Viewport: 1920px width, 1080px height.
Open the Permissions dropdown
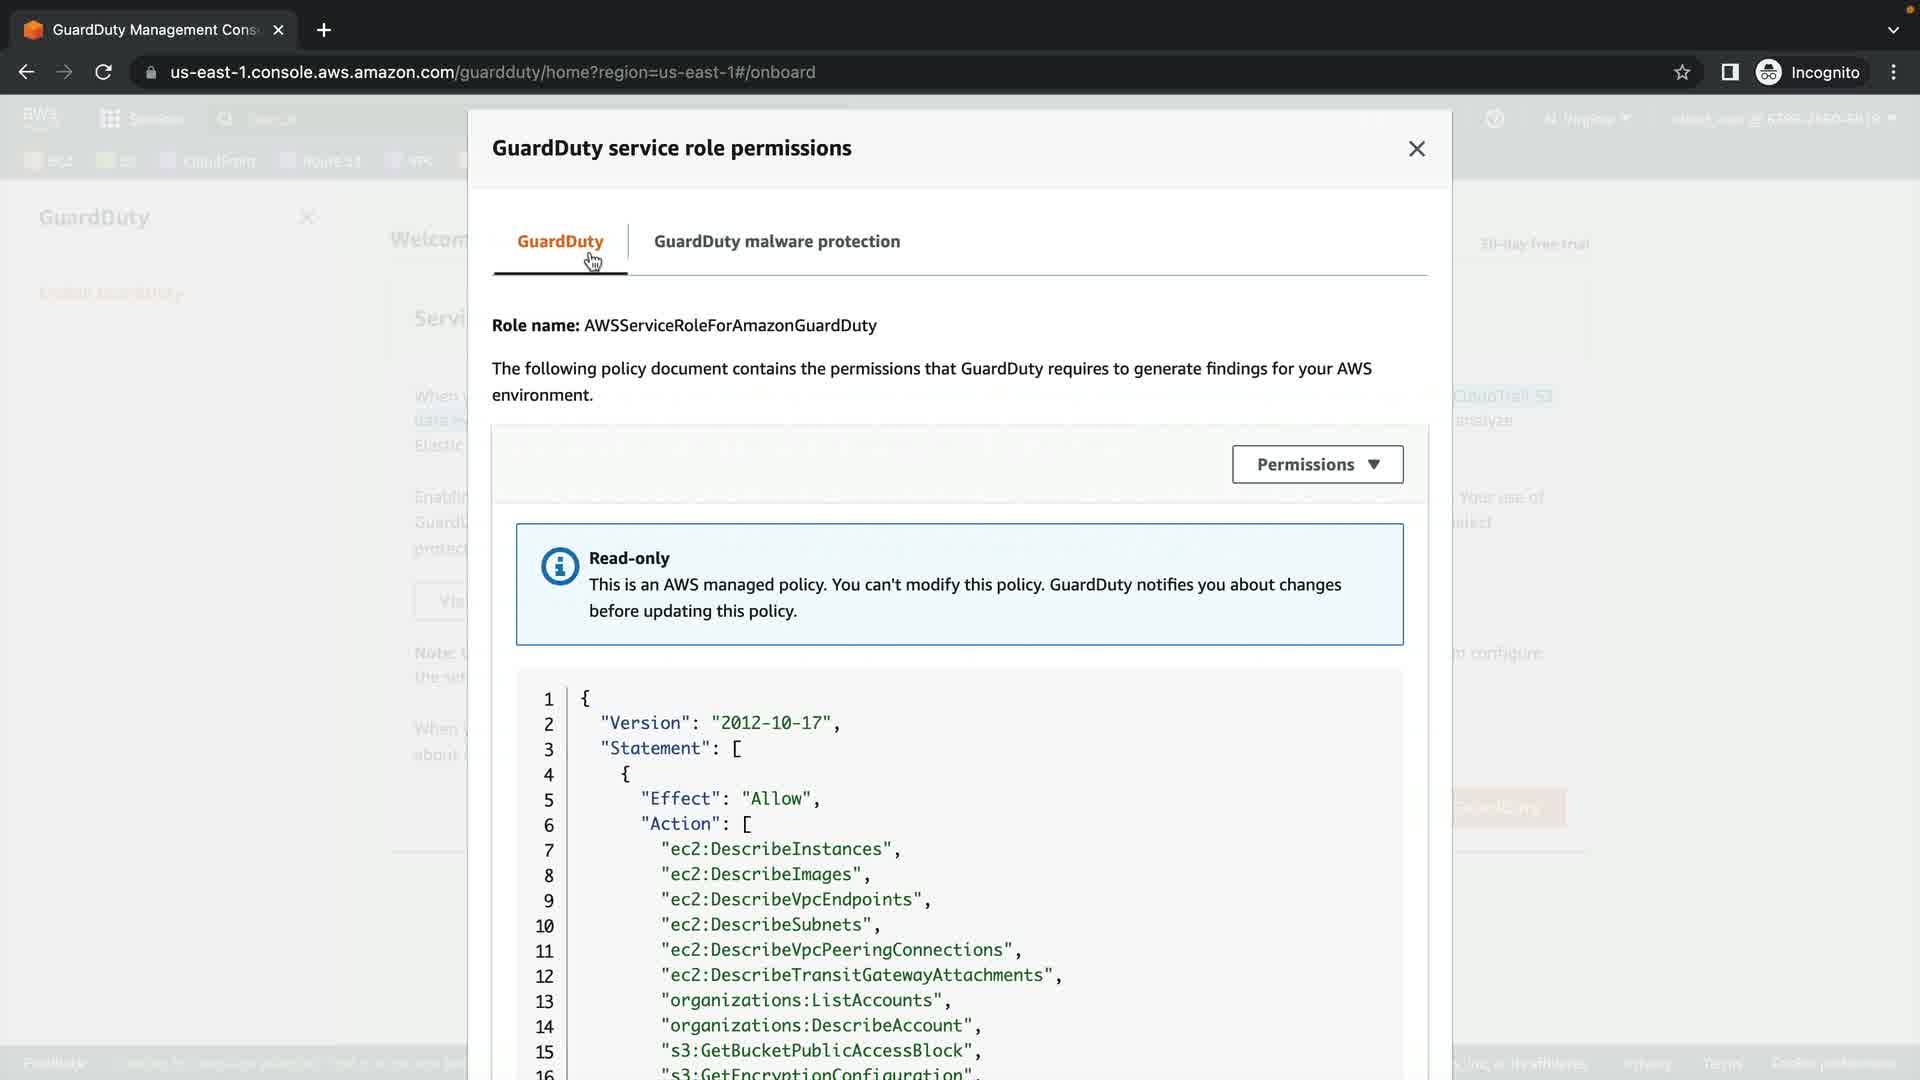click(1317, 465)
